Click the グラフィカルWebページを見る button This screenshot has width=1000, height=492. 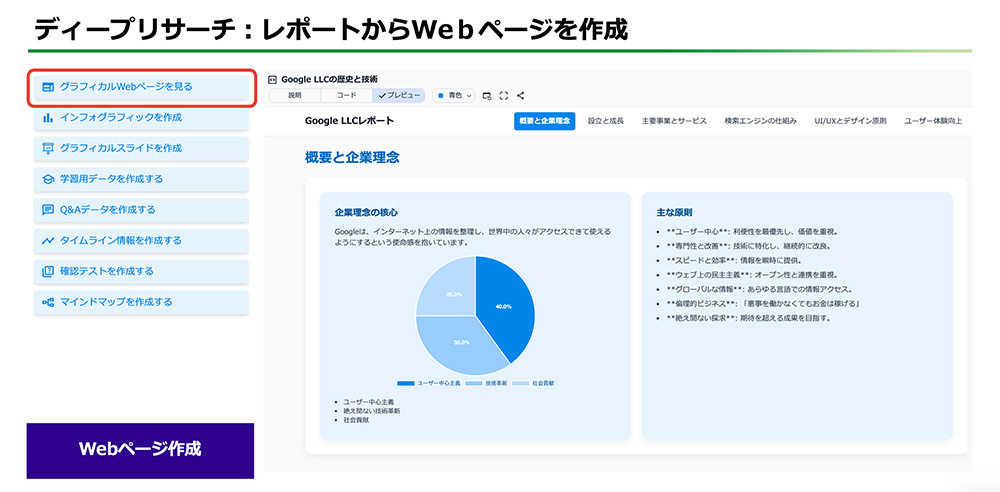141,87
